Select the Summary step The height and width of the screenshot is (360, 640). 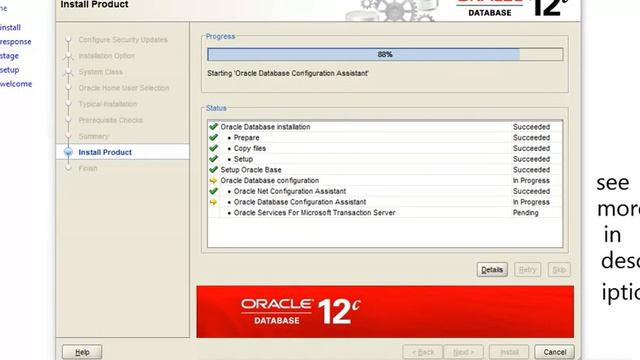93,136
